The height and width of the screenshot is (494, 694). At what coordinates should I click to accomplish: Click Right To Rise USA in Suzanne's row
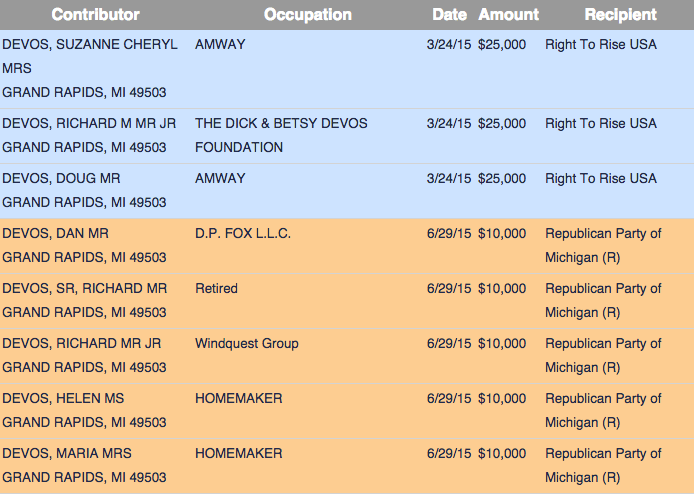tap(600, 45)
